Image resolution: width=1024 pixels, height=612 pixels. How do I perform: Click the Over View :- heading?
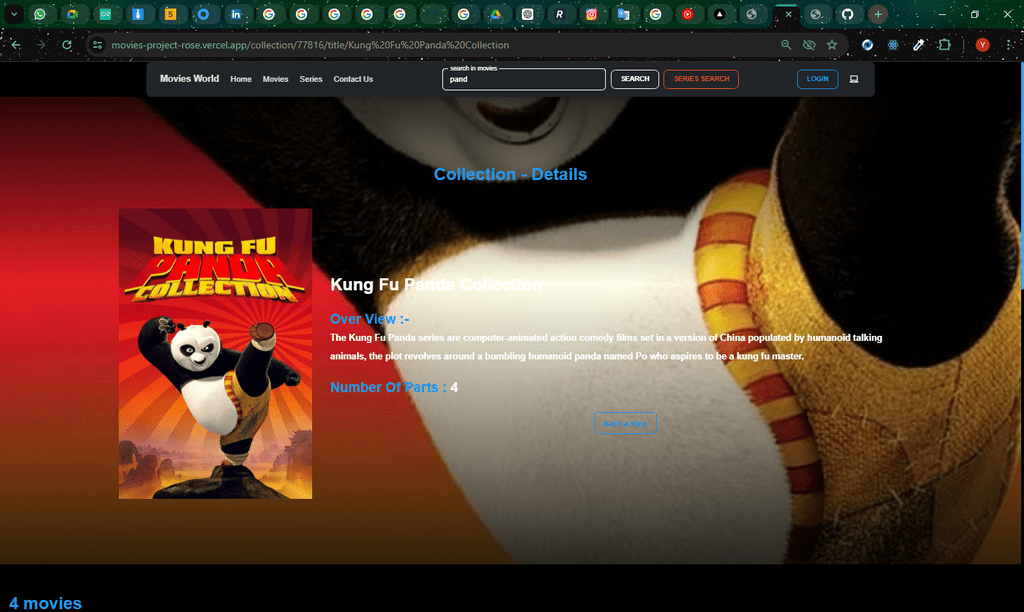pyautogui.click(x=370, y=319)
